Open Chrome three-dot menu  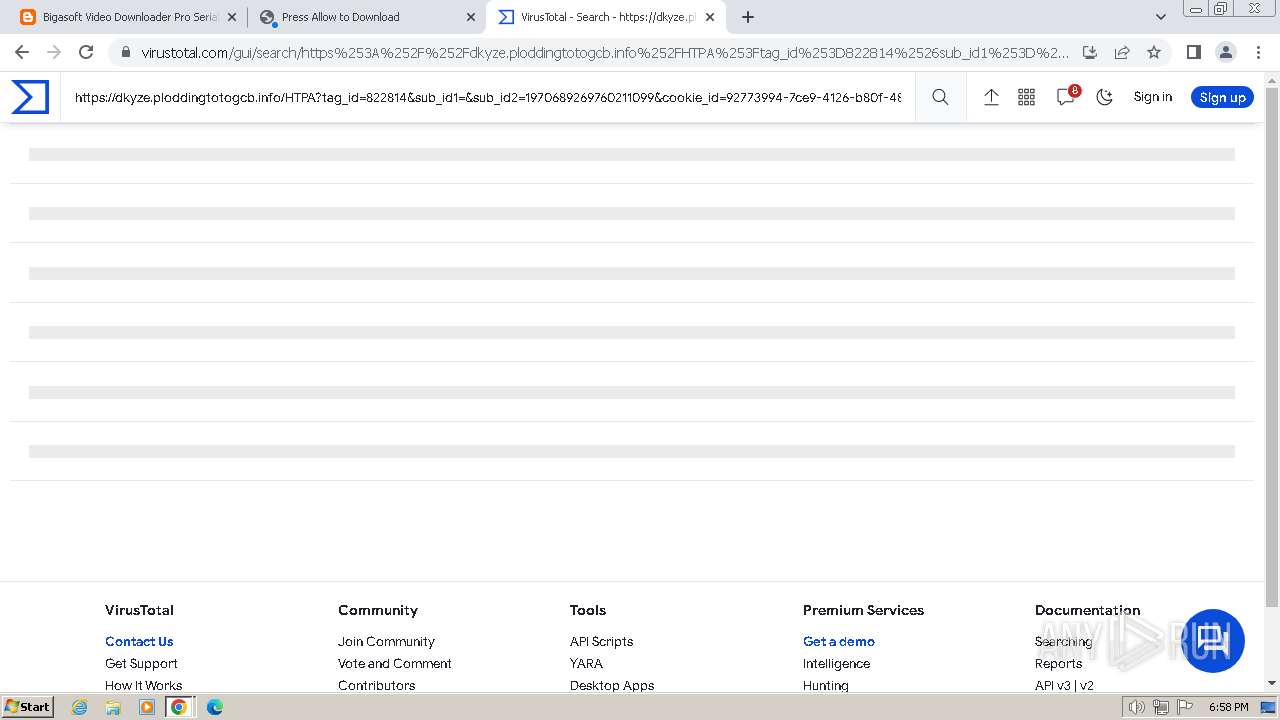pos(1257,52)
